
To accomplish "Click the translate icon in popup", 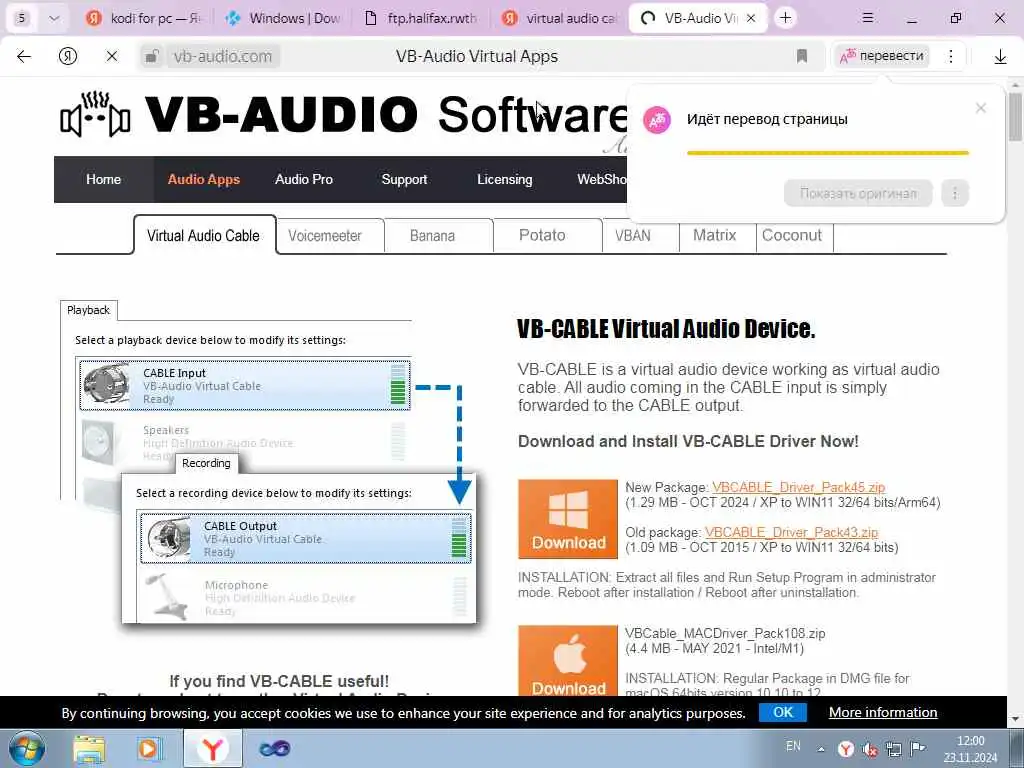I will click(657, 120).
